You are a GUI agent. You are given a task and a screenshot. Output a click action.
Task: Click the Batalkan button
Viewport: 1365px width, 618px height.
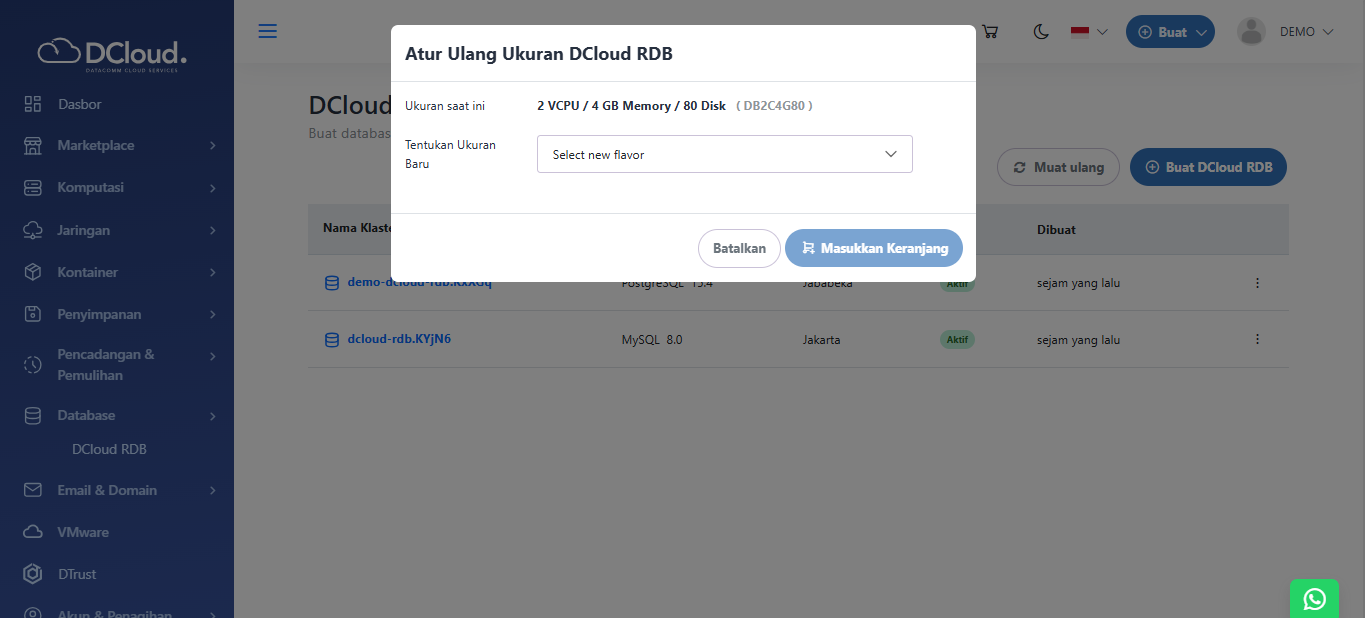pos(739,248)
